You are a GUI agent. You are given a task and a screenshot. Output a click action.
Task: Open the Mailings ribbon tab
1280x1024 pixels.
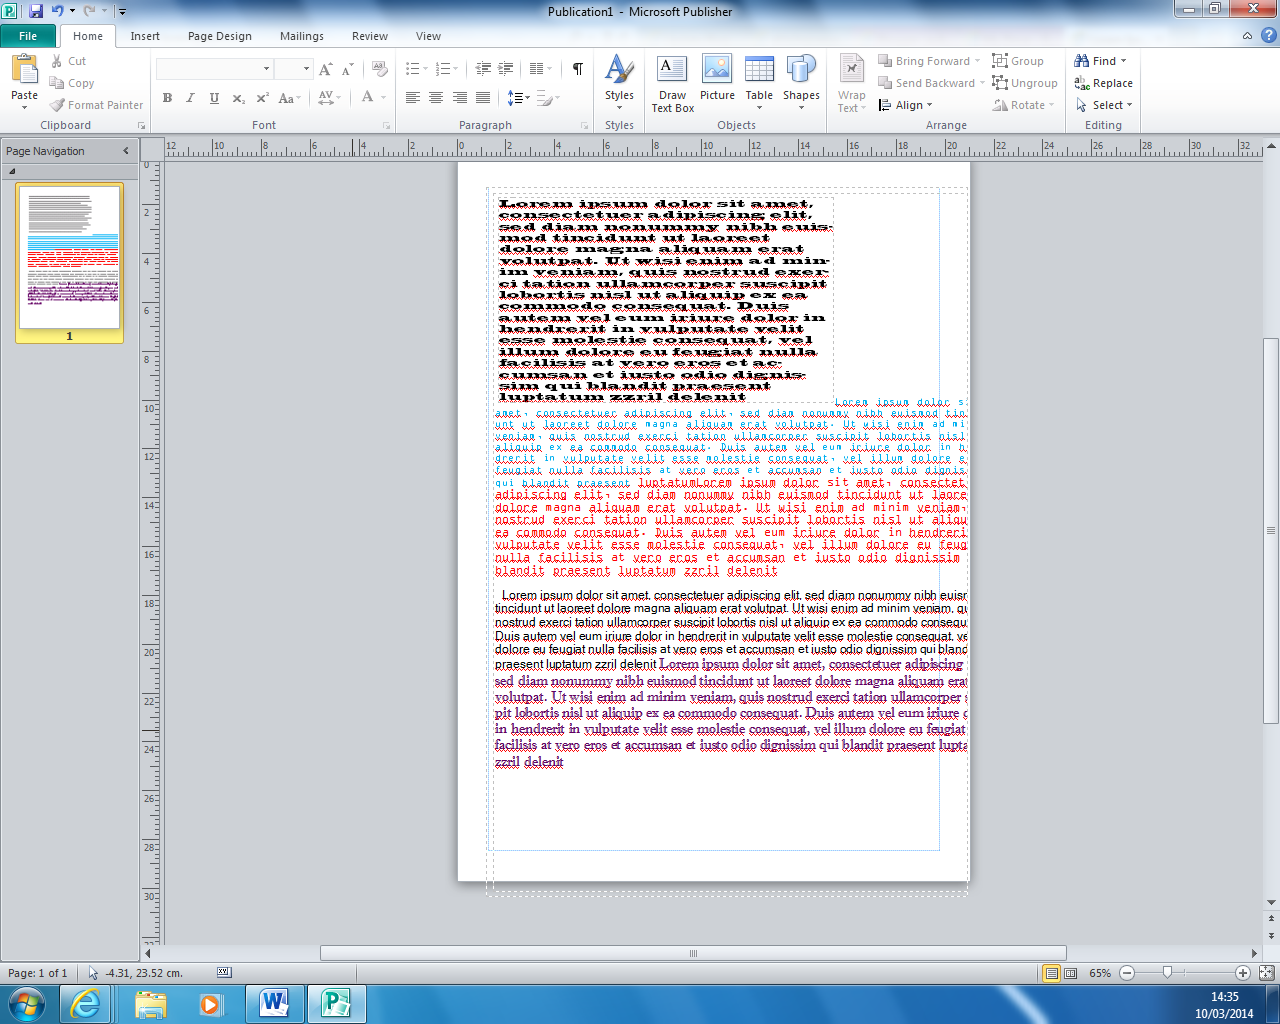pyautogui.click(x=301, y=35)
